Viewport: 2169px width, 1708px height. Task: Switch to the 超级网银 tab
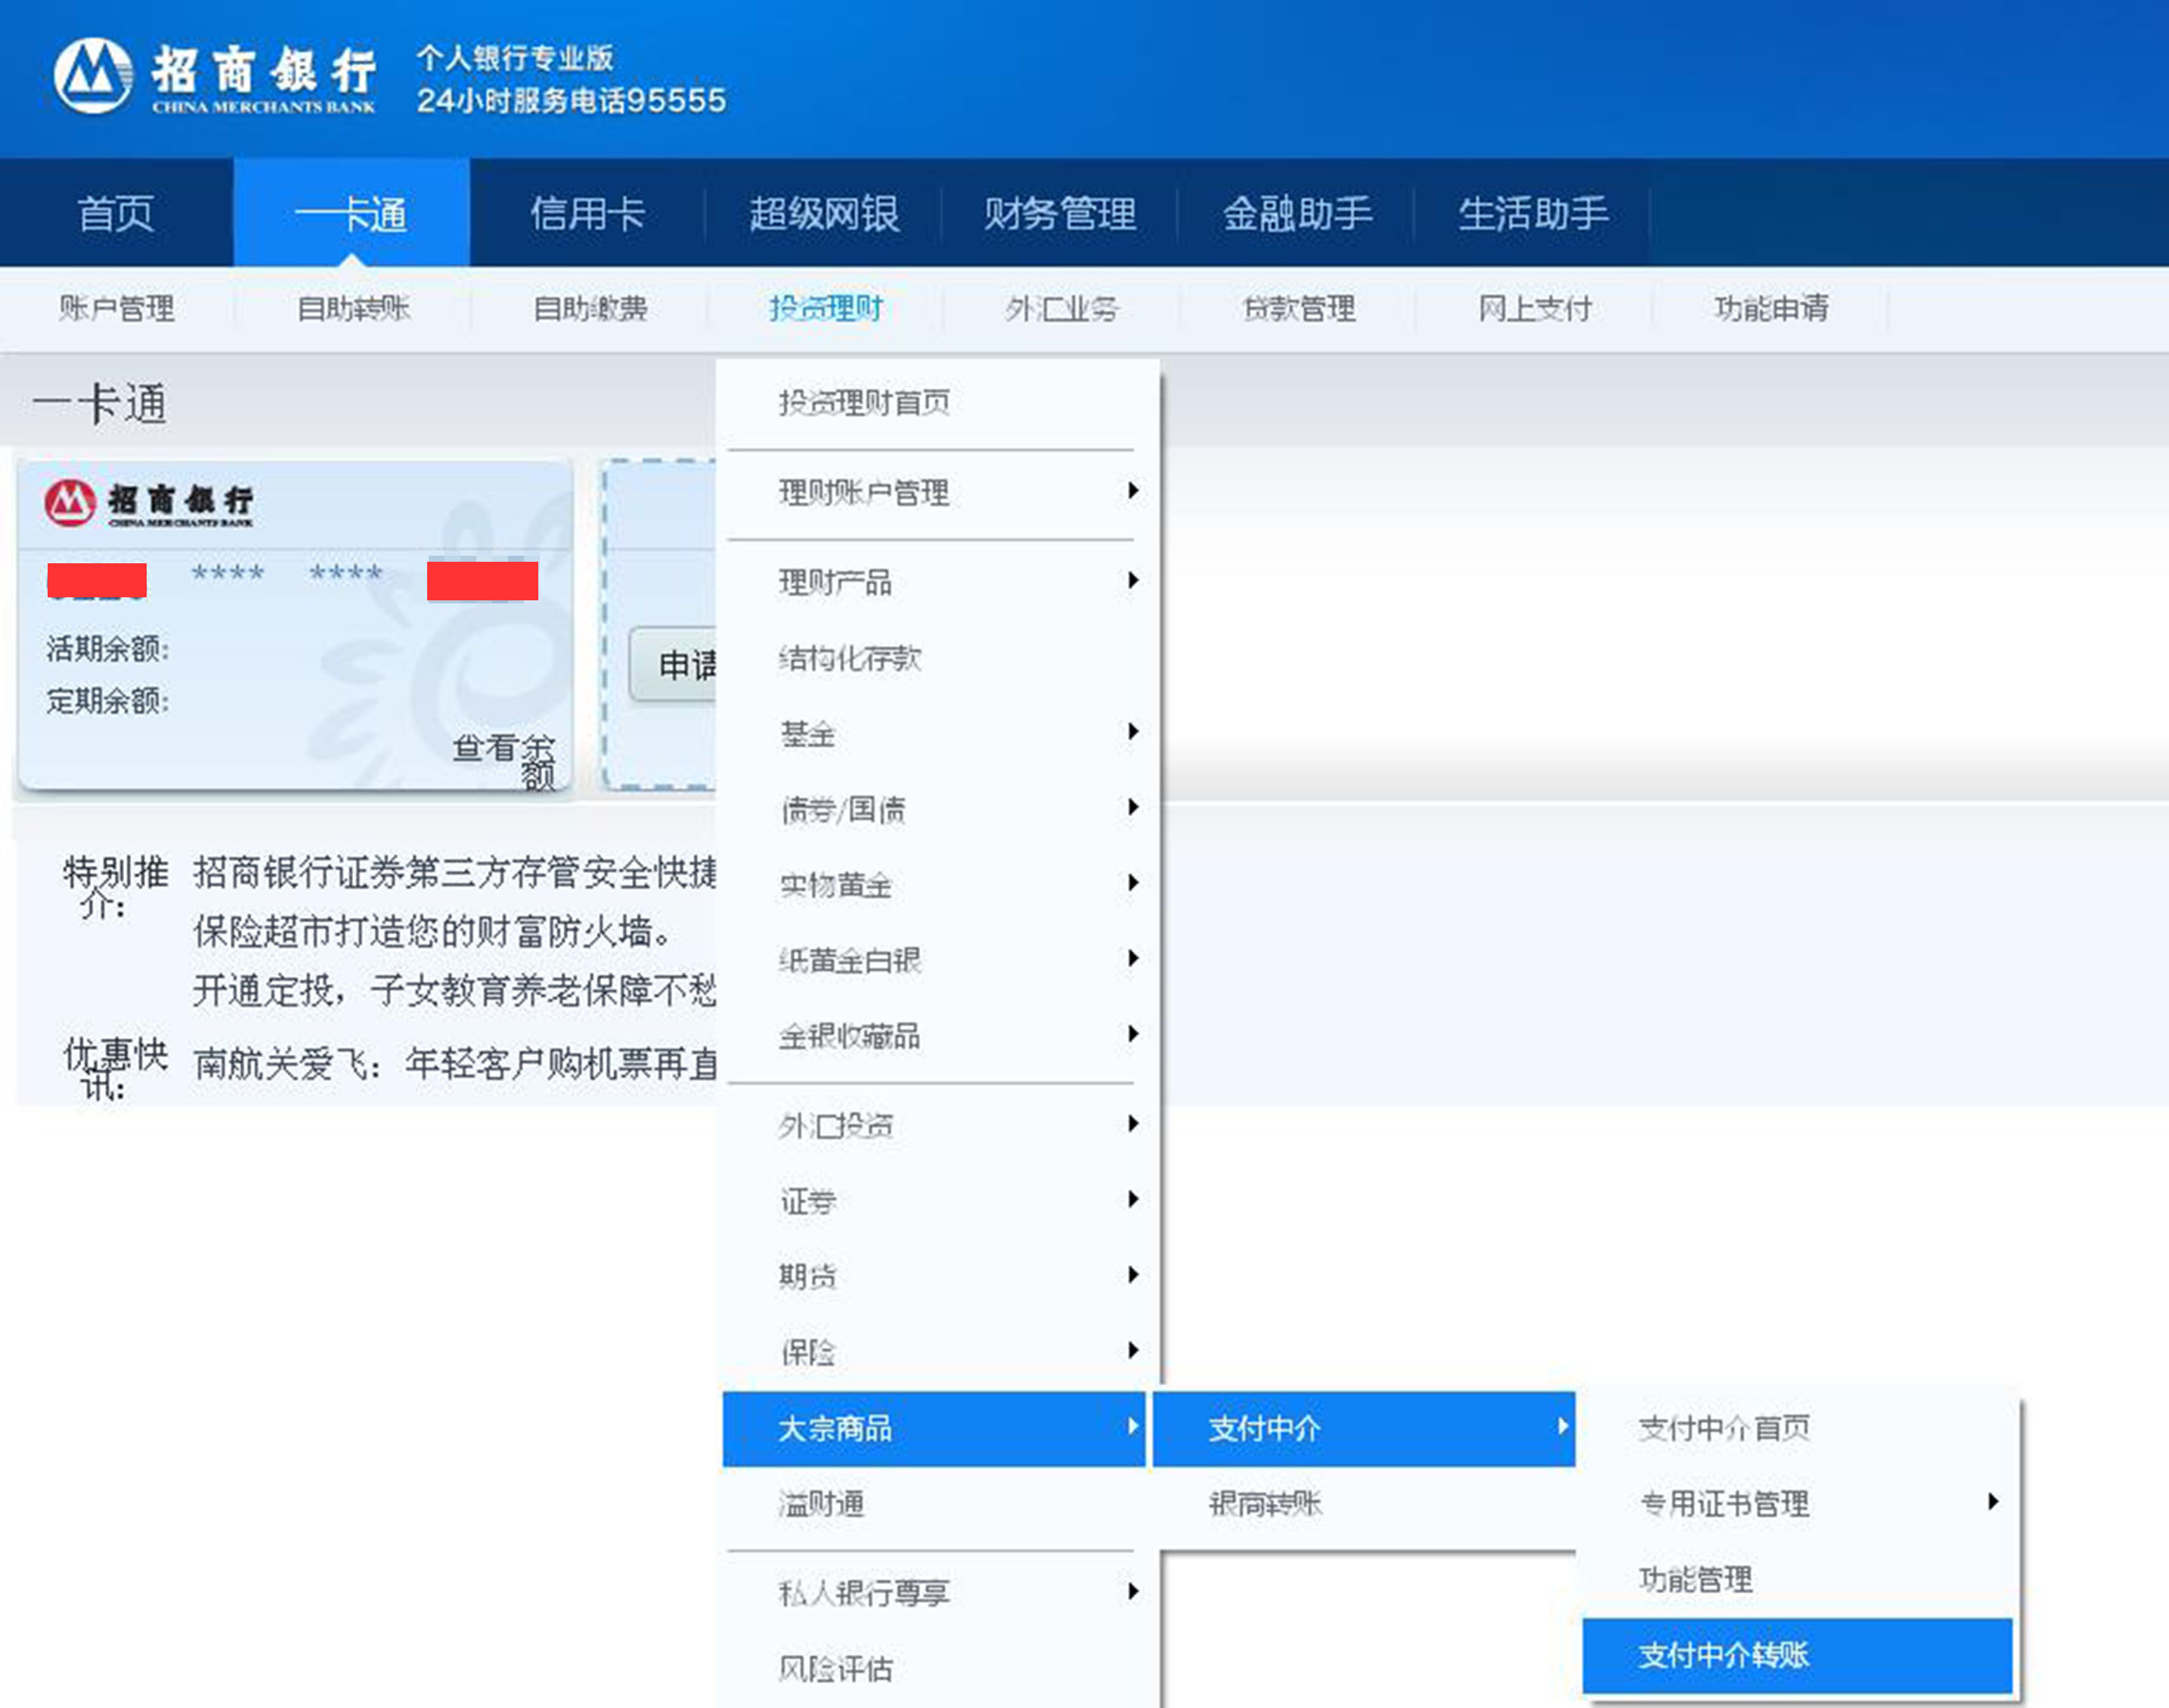coord(824,214)
